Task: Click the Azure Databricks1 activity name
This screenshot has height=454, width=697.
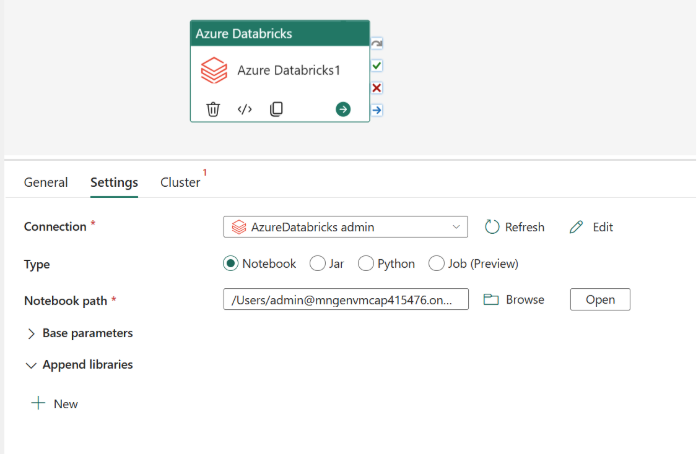Action: 289,70
